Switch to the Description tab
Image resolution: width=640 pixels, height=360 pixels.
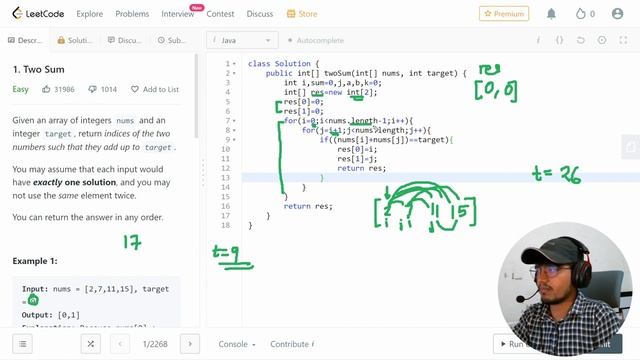(24, 40)
